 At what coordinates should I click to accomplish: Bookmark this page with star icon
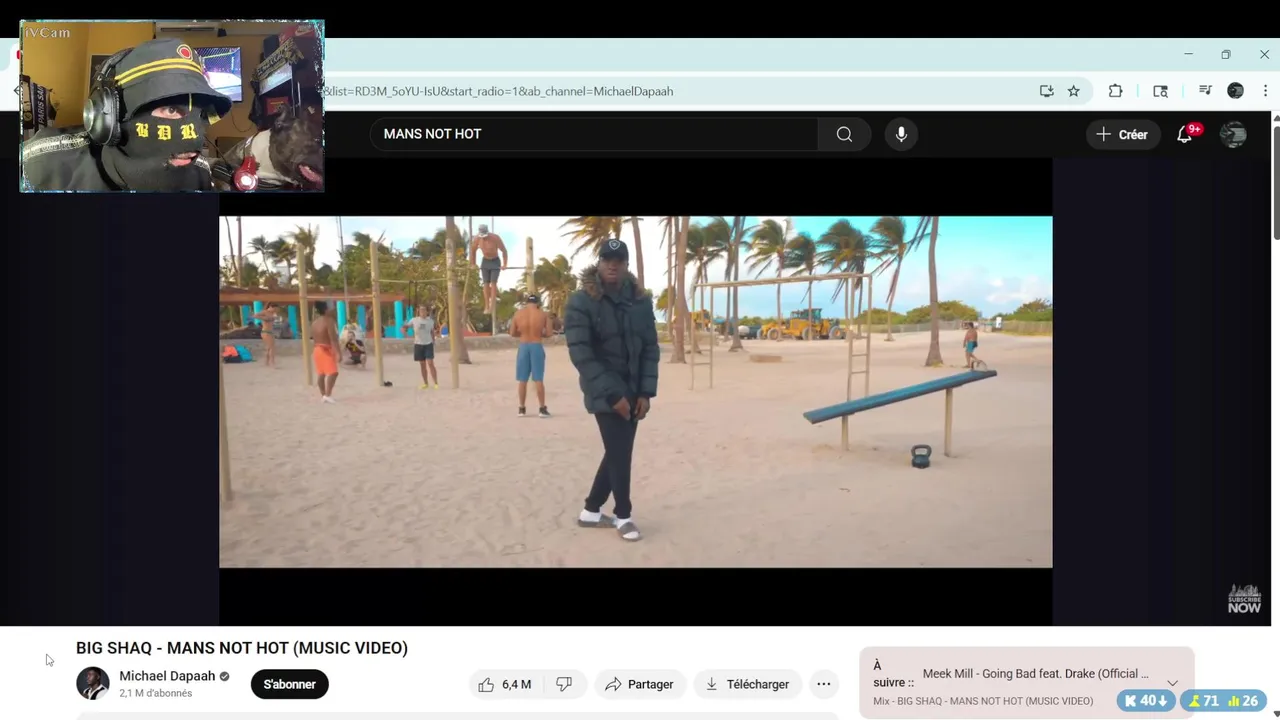pos(1074,91)
